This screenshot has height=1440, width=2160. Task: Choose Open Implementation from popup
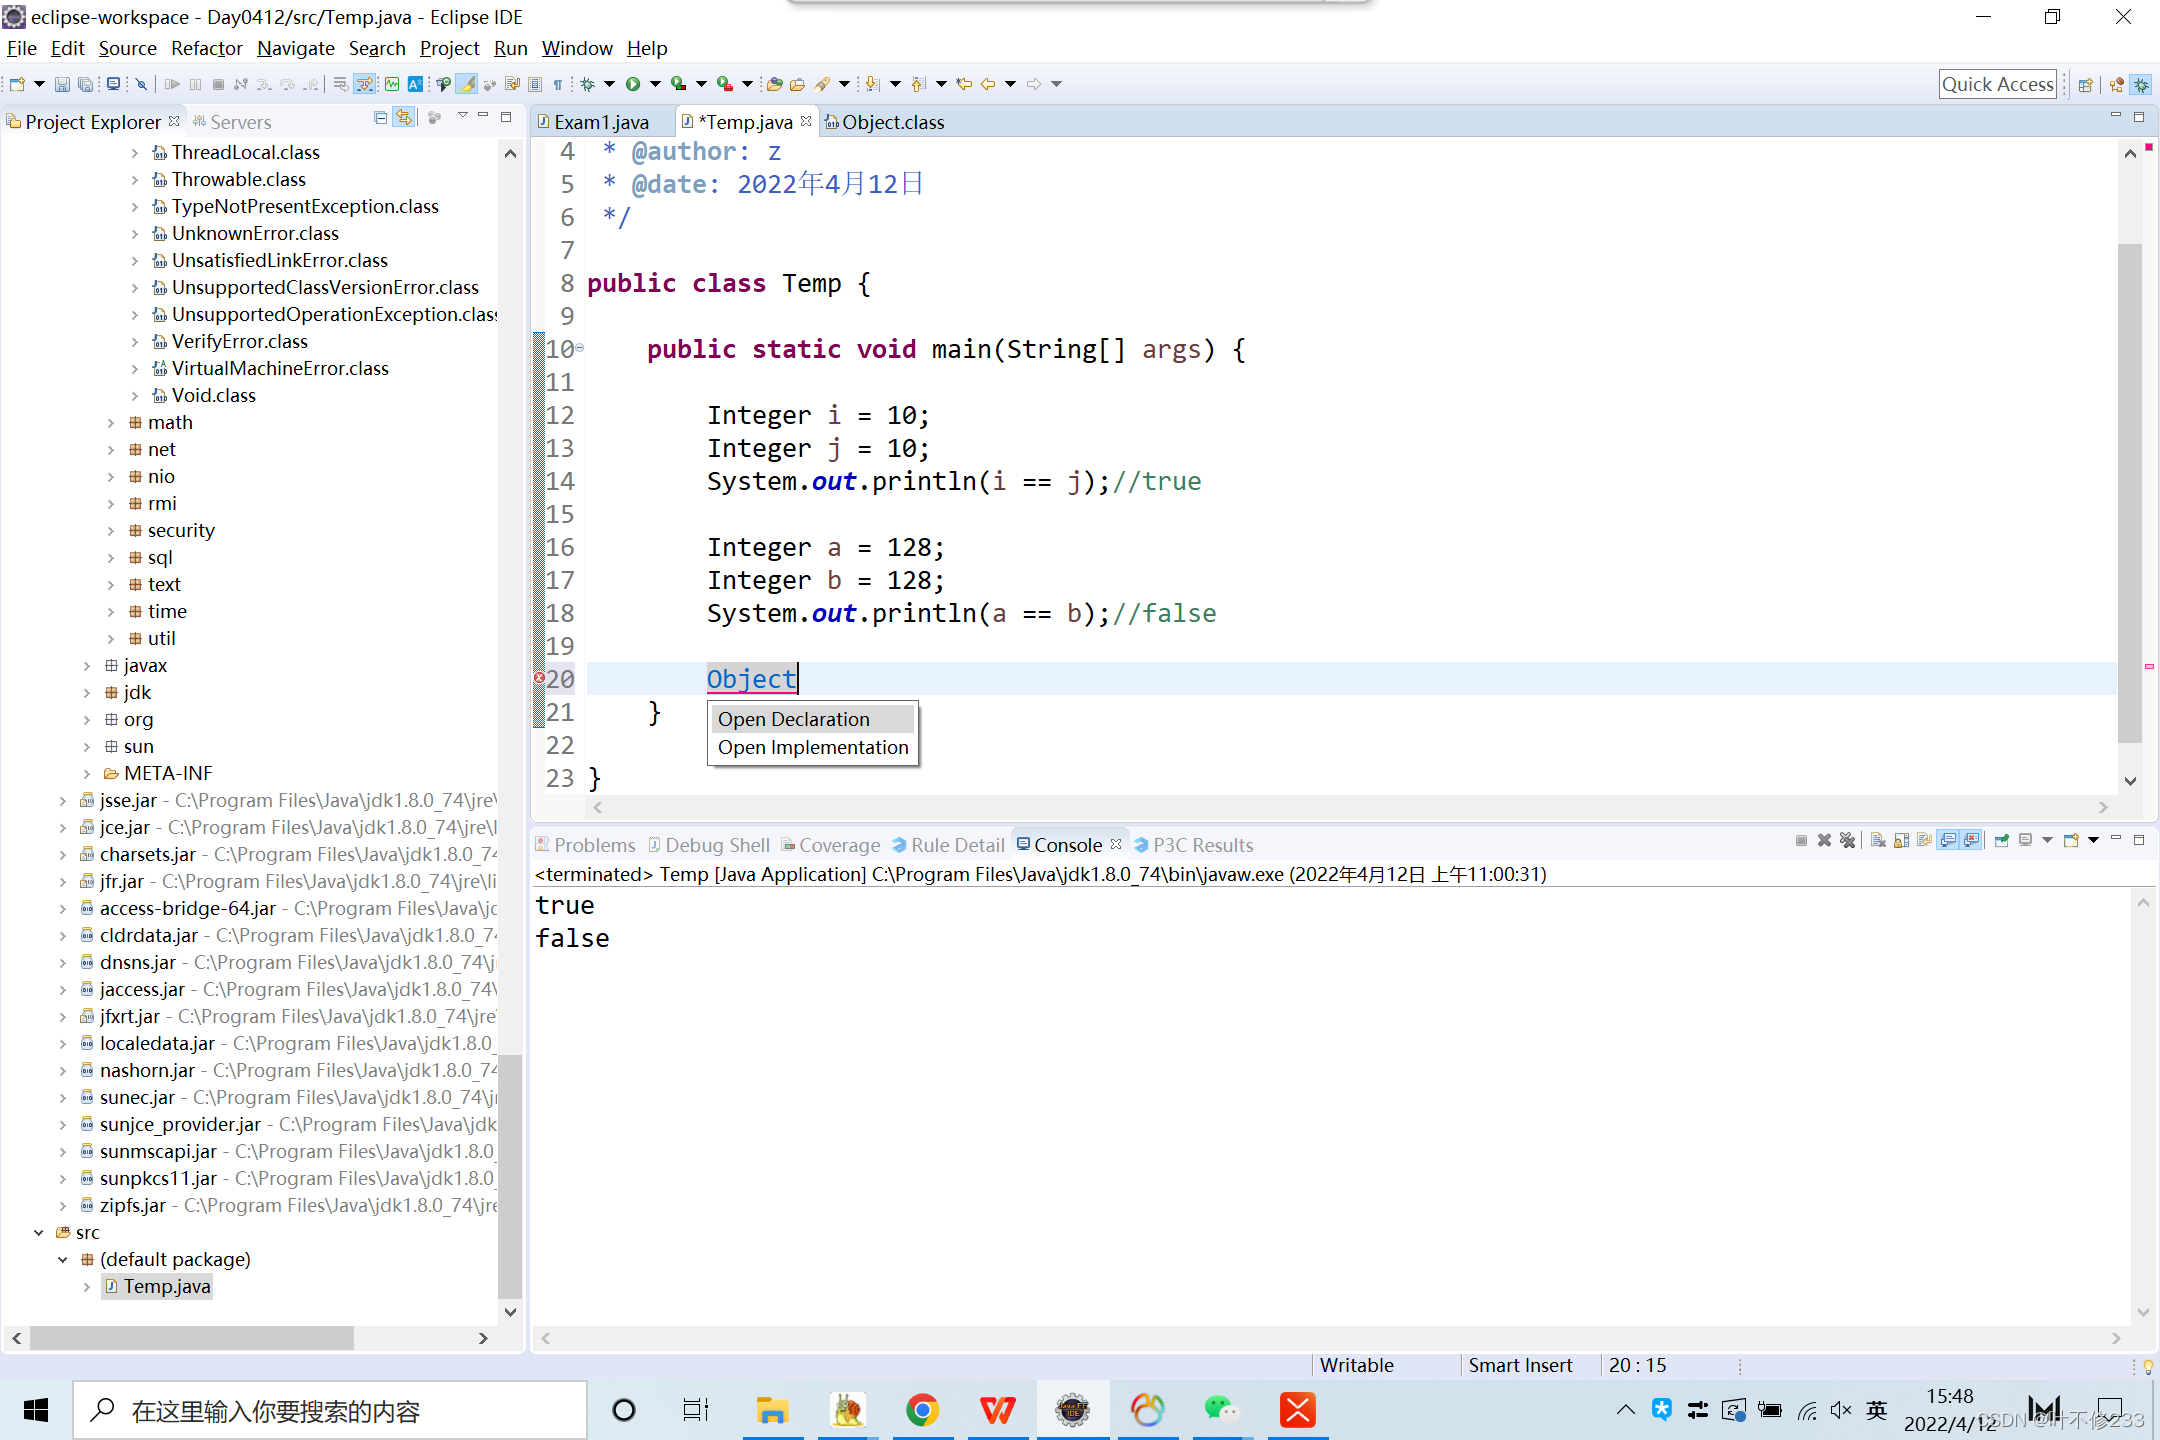pyautogui.click(x=813, y=747)
